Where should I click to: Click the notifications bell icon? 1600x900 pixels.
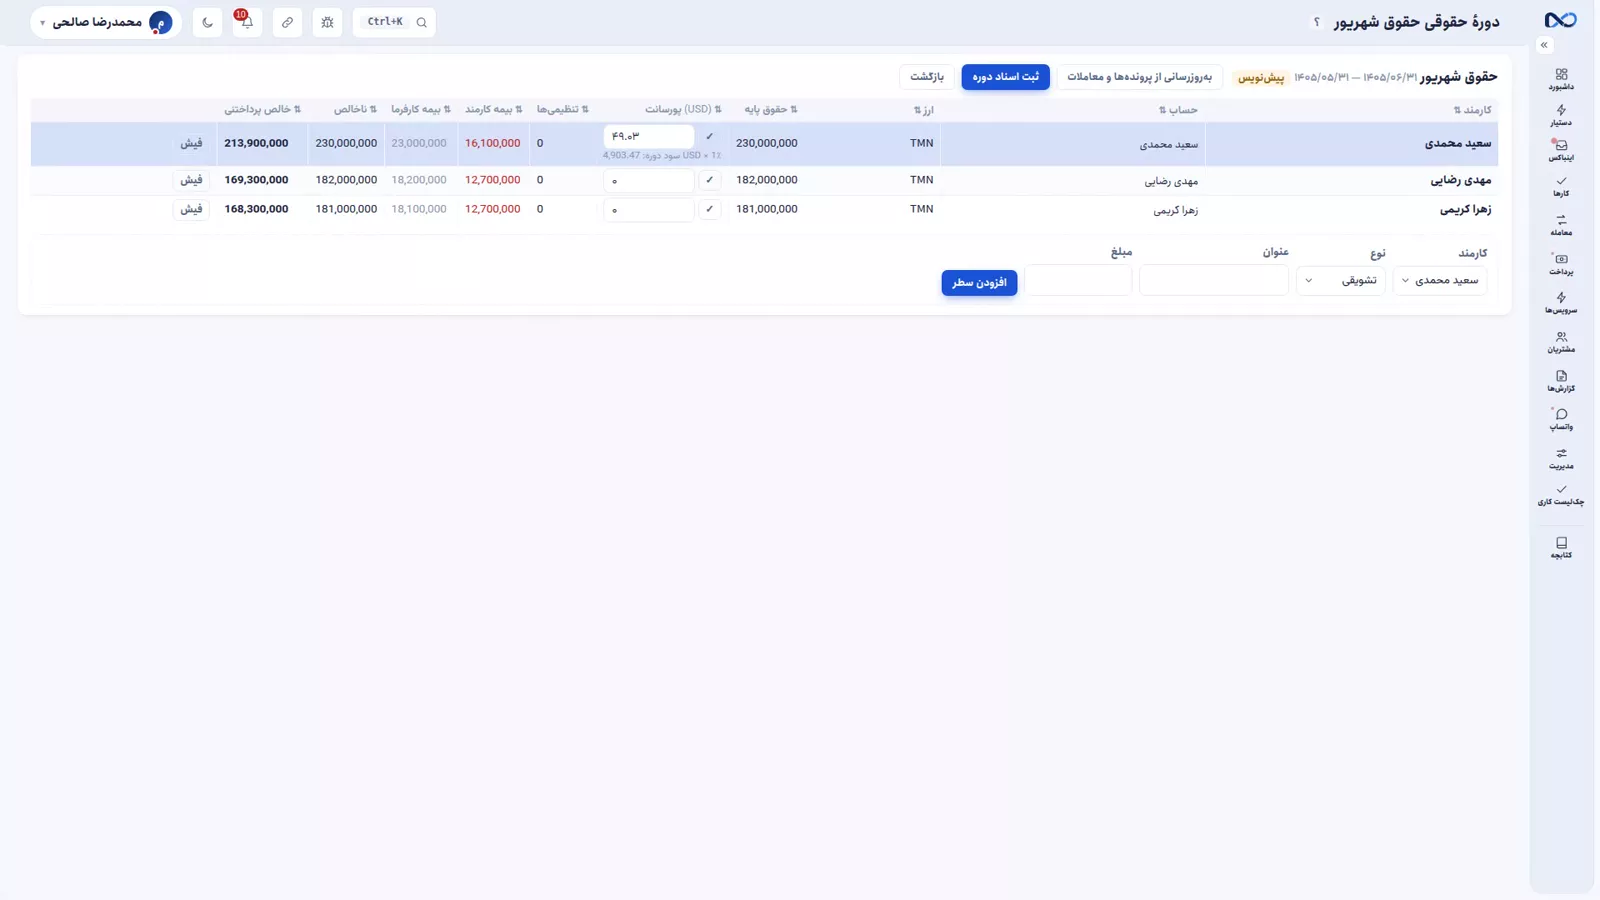point(247,22)
